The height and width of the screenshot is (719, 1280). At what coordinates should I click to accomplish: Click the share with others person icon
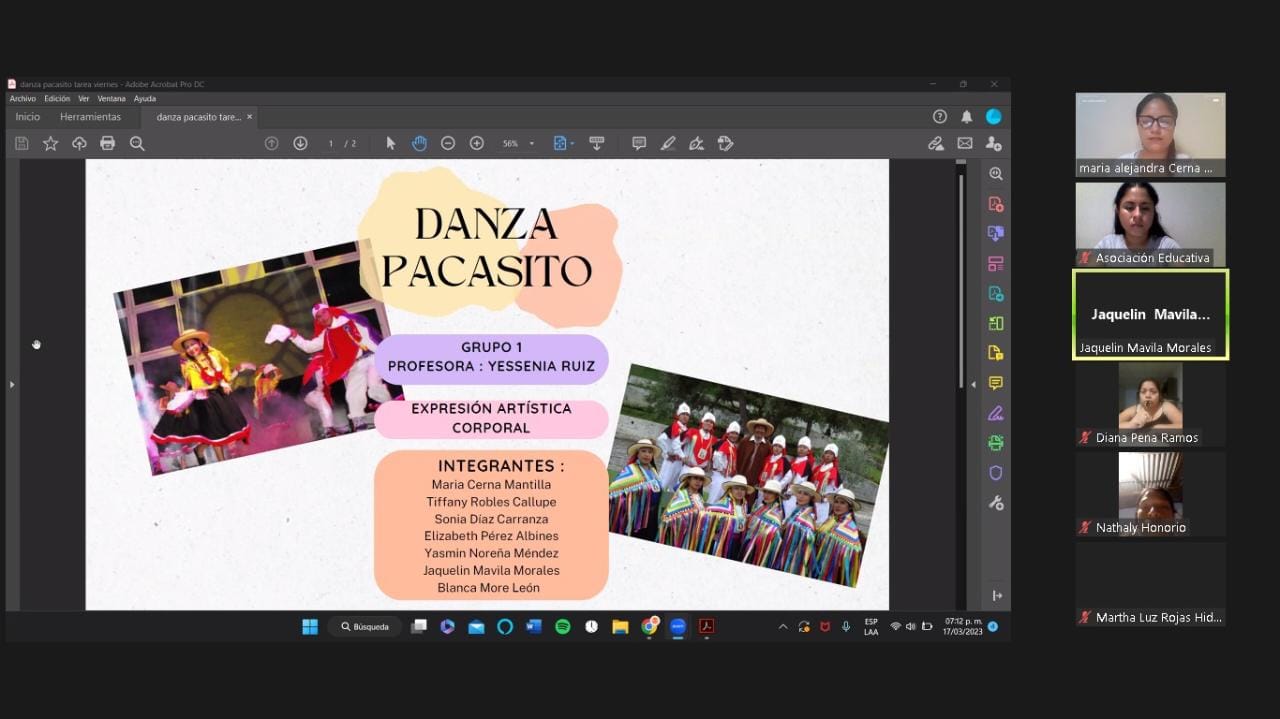pyautogui.click(x=994, y=143)
